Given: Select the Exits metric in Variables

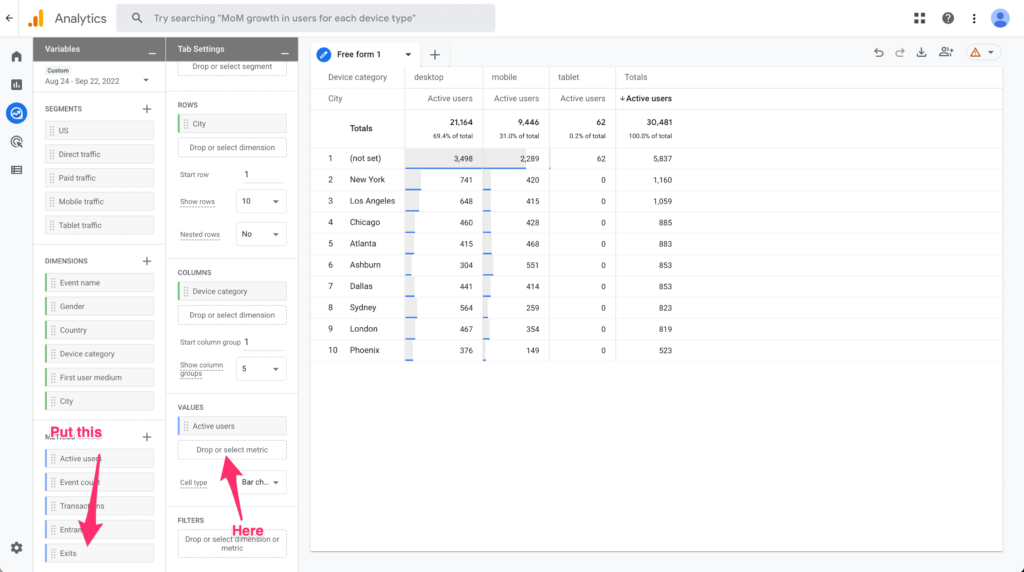Looking at the screenshot, I should click(x=99, y=553).
